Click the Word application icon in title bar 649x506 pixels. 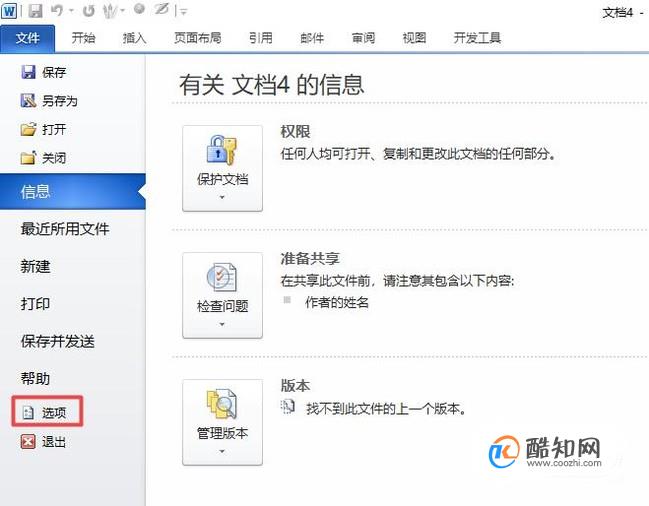coord(9,10)
